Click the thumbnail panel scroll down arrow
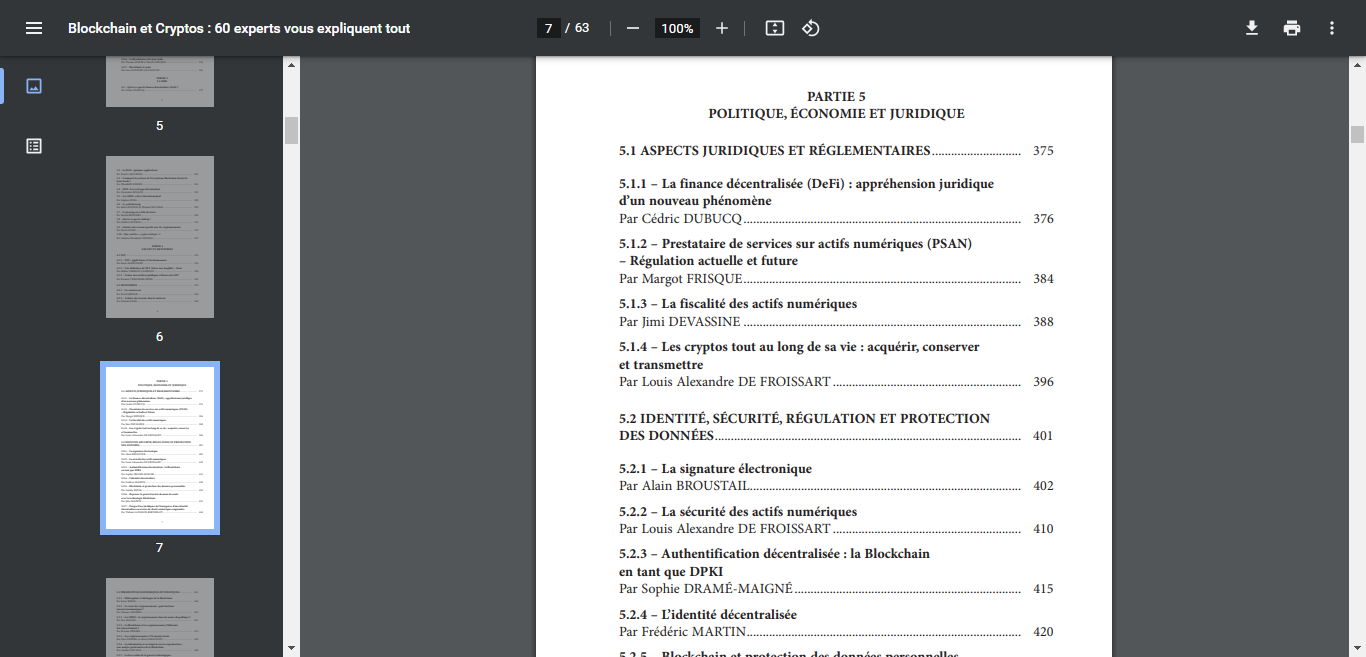 [x=291, y=648]
